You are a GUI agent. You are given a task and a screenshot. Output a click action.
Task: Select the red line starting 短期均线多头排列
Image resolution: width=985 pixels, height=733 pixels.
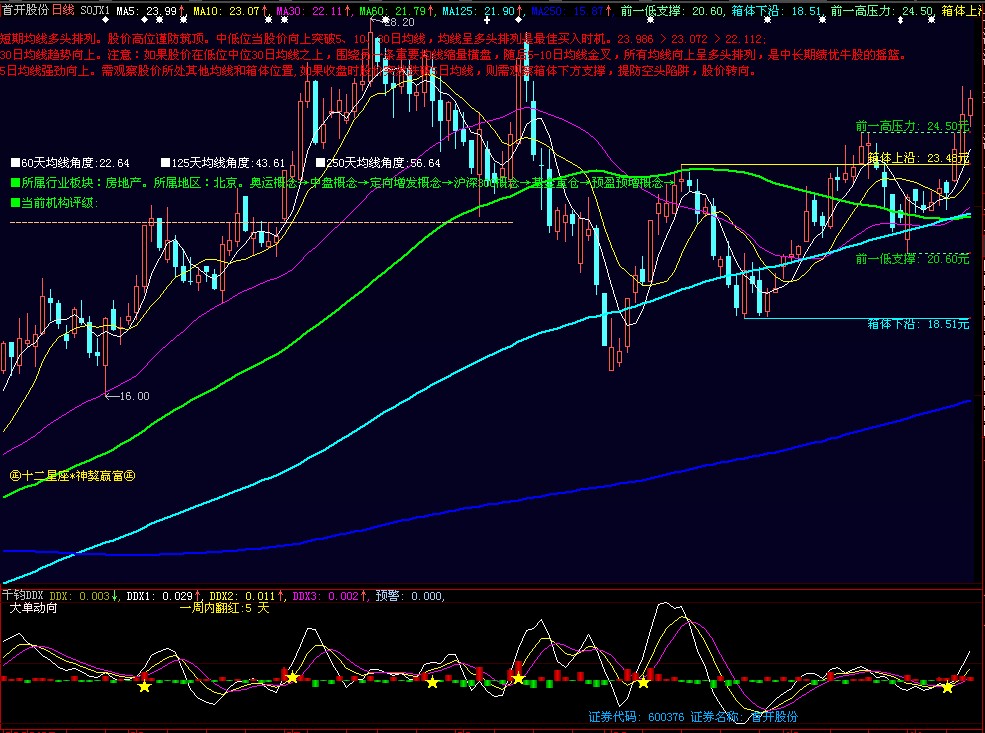click(x=383, y=39)
